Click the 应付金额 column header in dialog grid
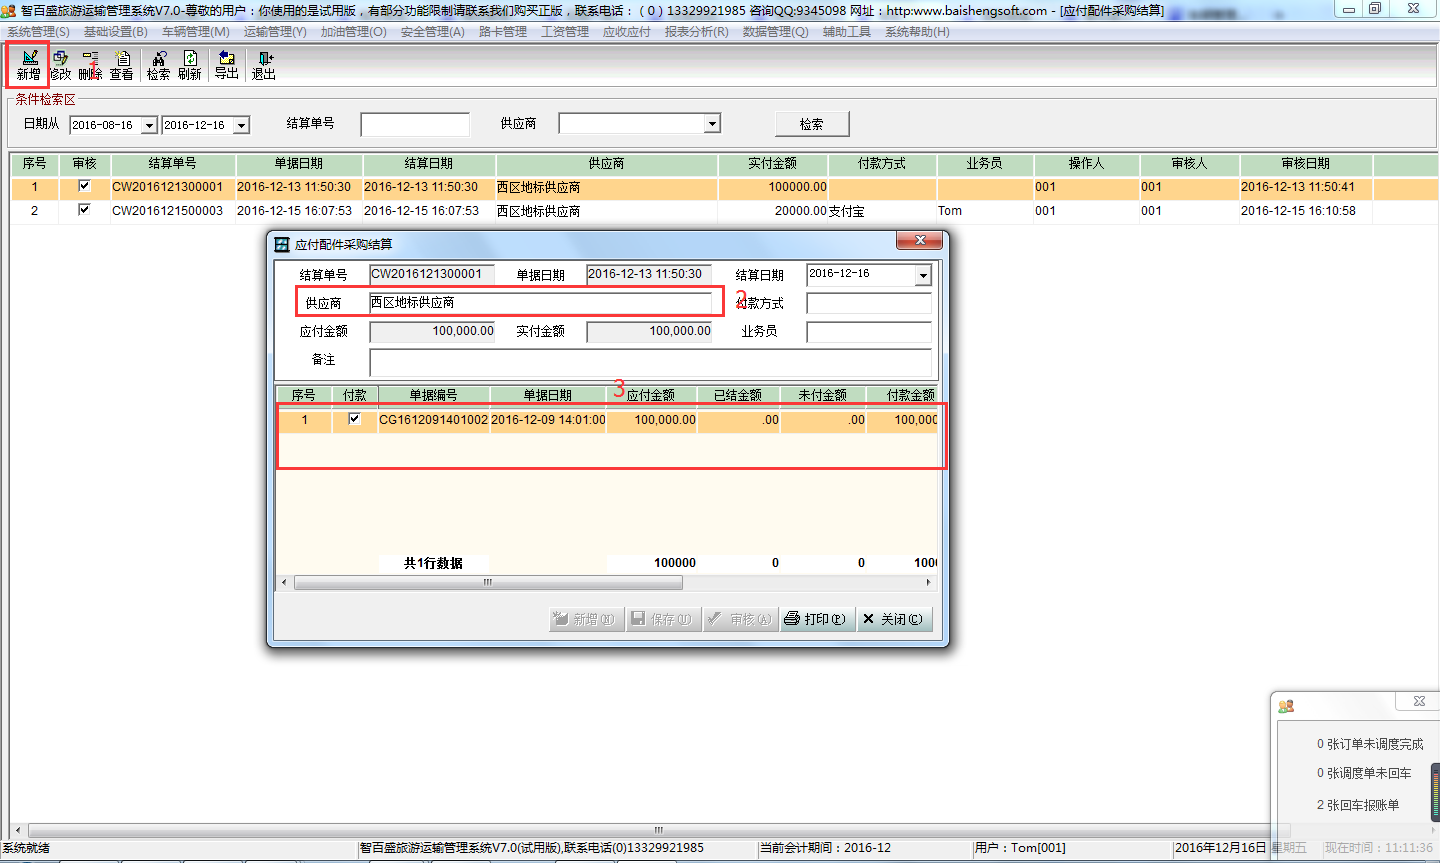This screenshot has width=1440, height=863. point(651,395)
